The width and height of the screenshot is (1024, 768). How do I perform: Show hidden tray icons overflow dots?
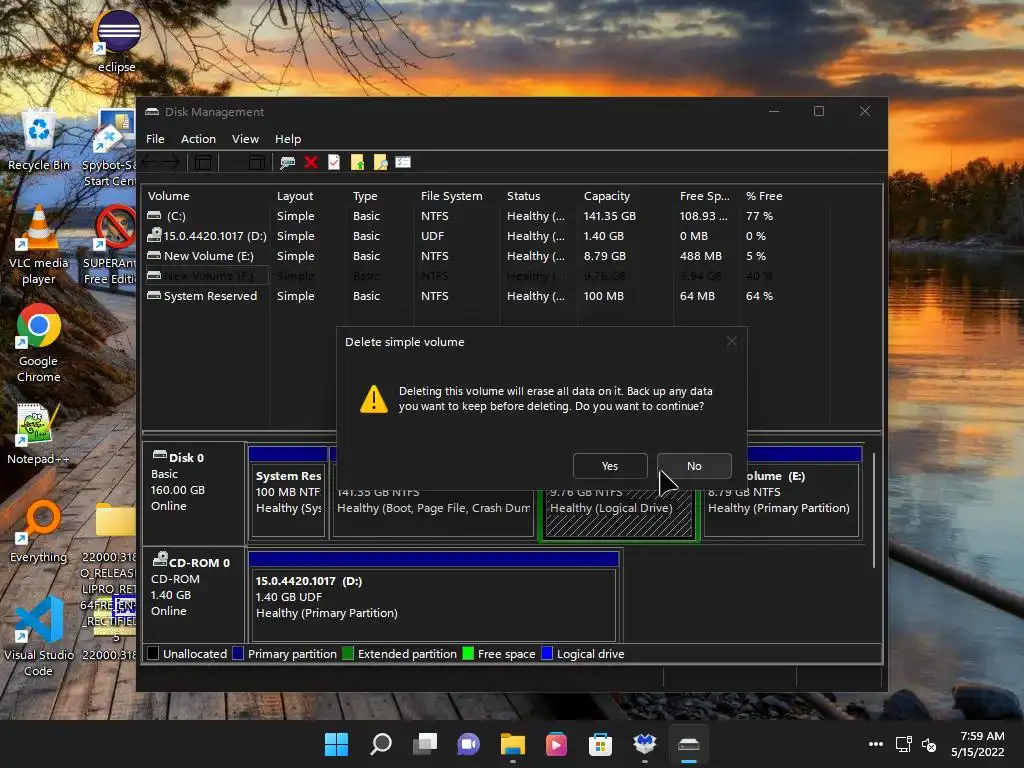click(876, 744)
